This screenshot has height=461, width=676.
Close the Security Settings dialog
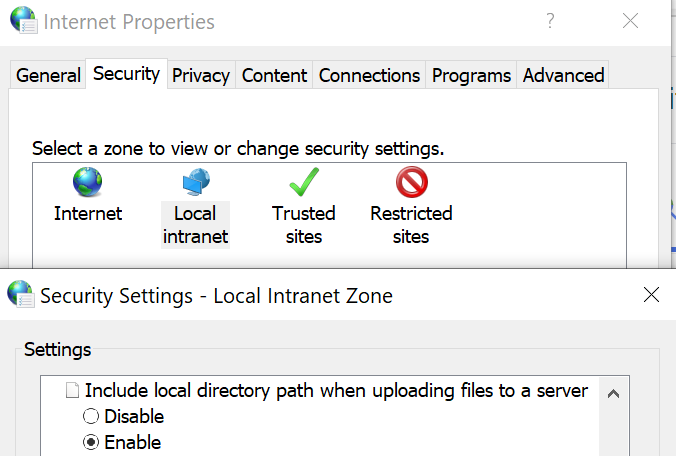tap(651, 295)
